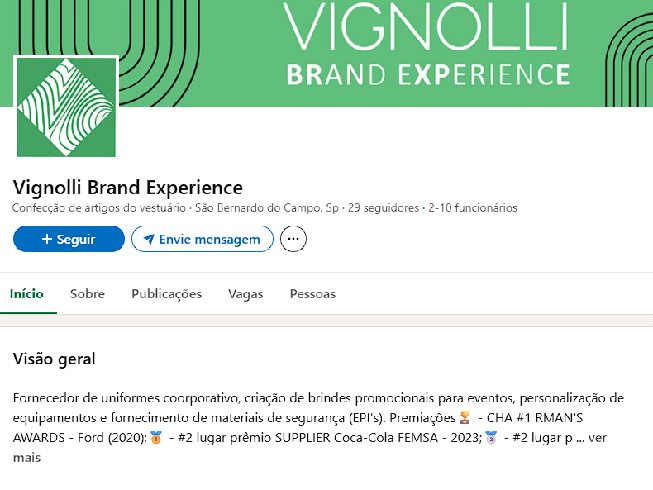This screenshot has height=490, width=653.
Task: Open the three-dot more options button
Action: pos(293,240)
